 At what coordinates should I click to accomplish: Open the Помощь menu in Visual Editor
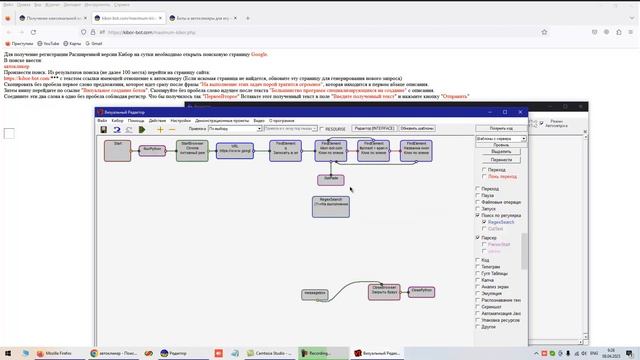(136, 121)
